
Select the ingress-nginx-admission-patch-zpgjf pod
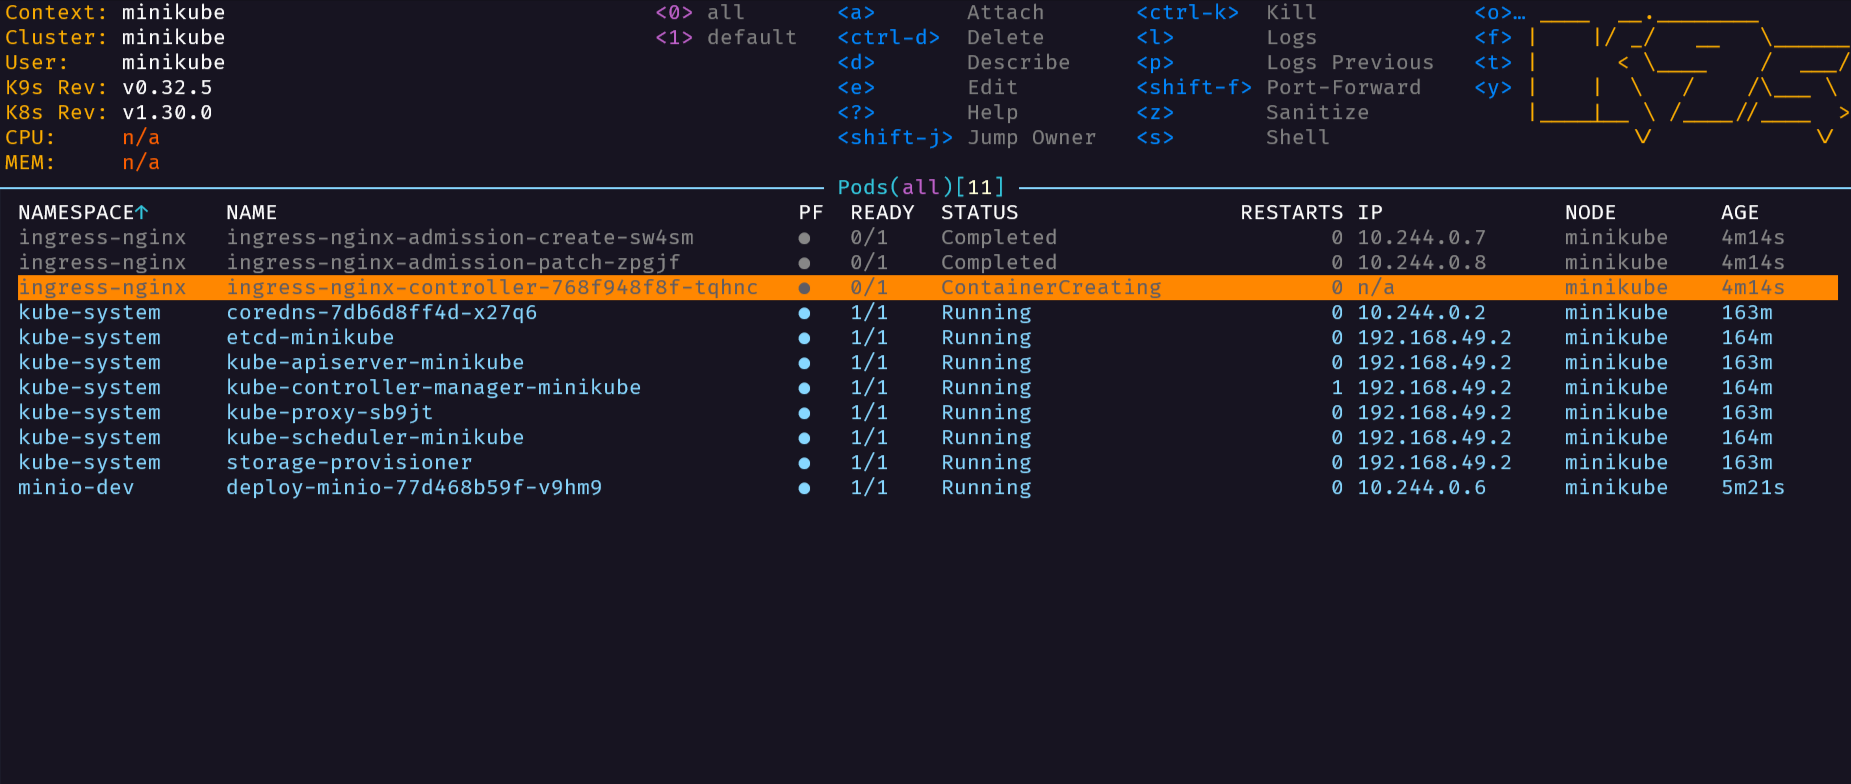click(x=928, y=263)
